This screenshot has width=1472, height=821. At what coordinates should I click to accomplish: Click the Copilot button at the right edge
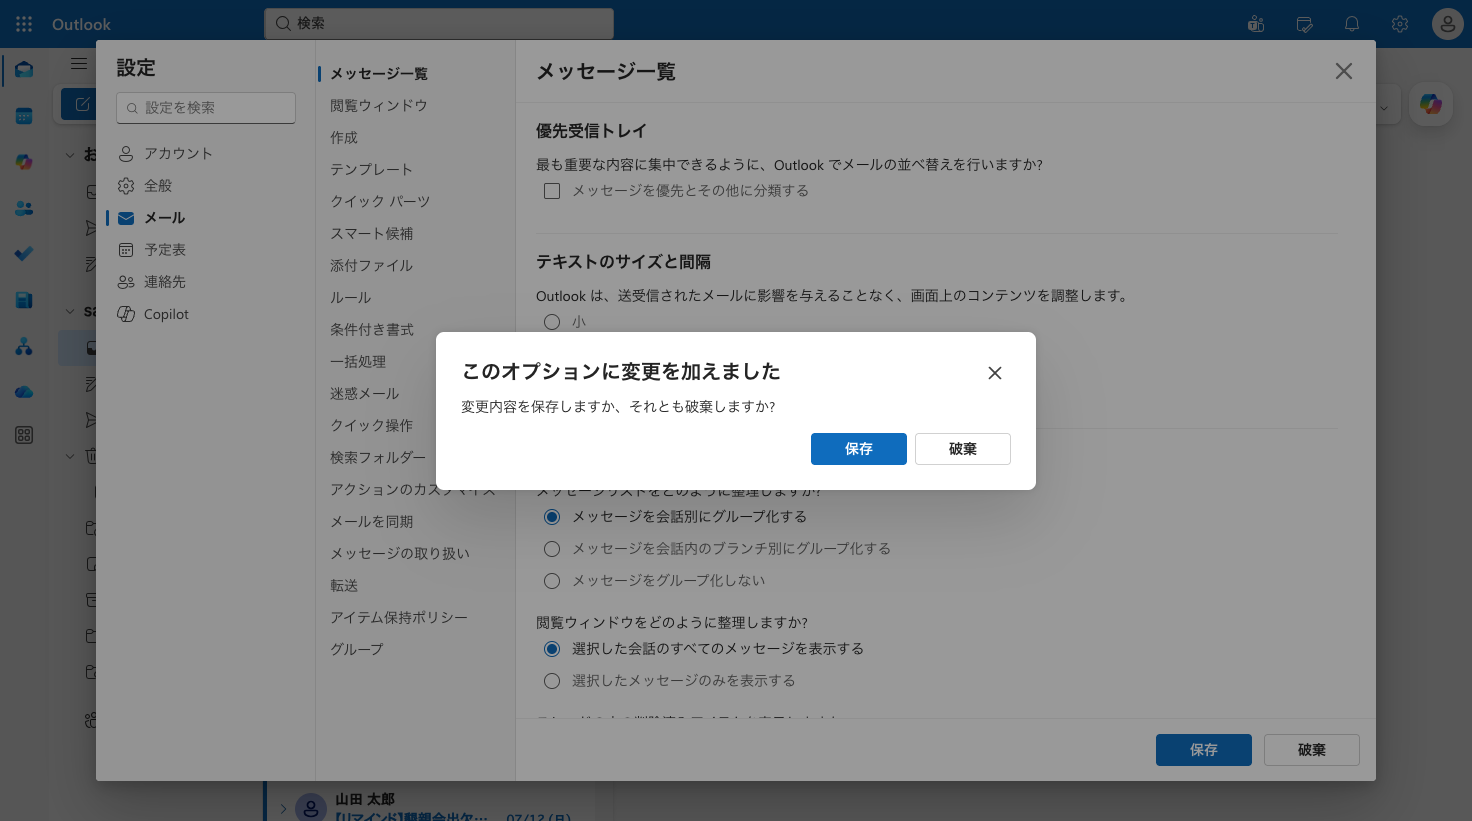click(1431, 104)
